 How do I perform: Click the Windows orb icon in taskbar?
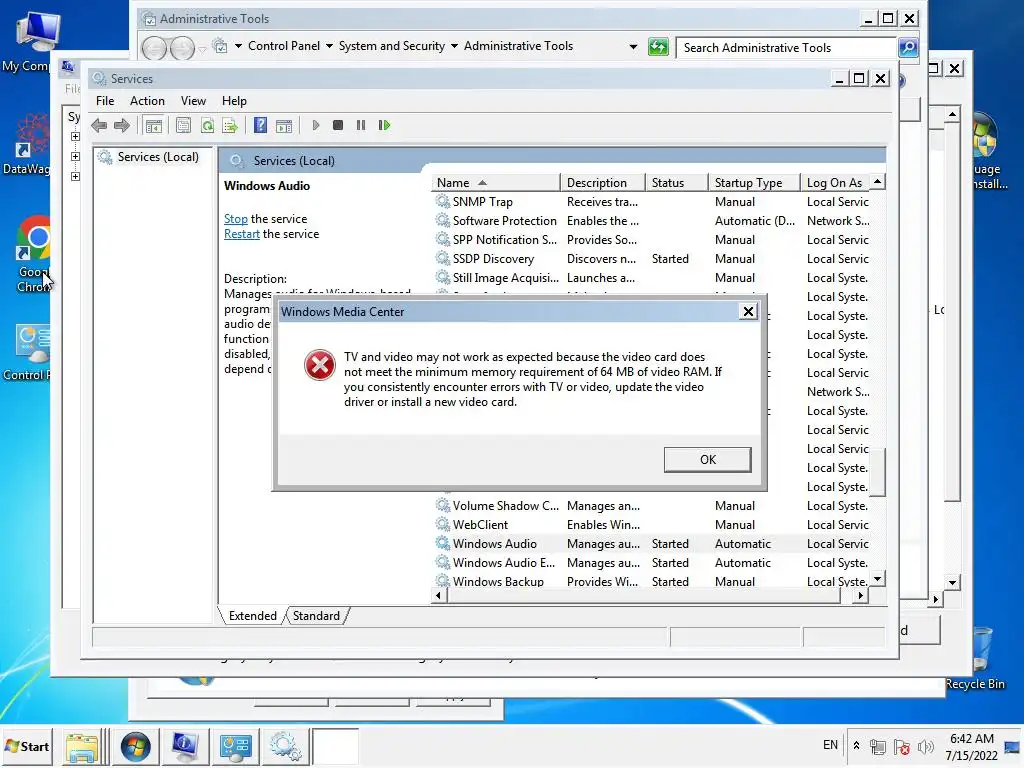pos(135,747)
